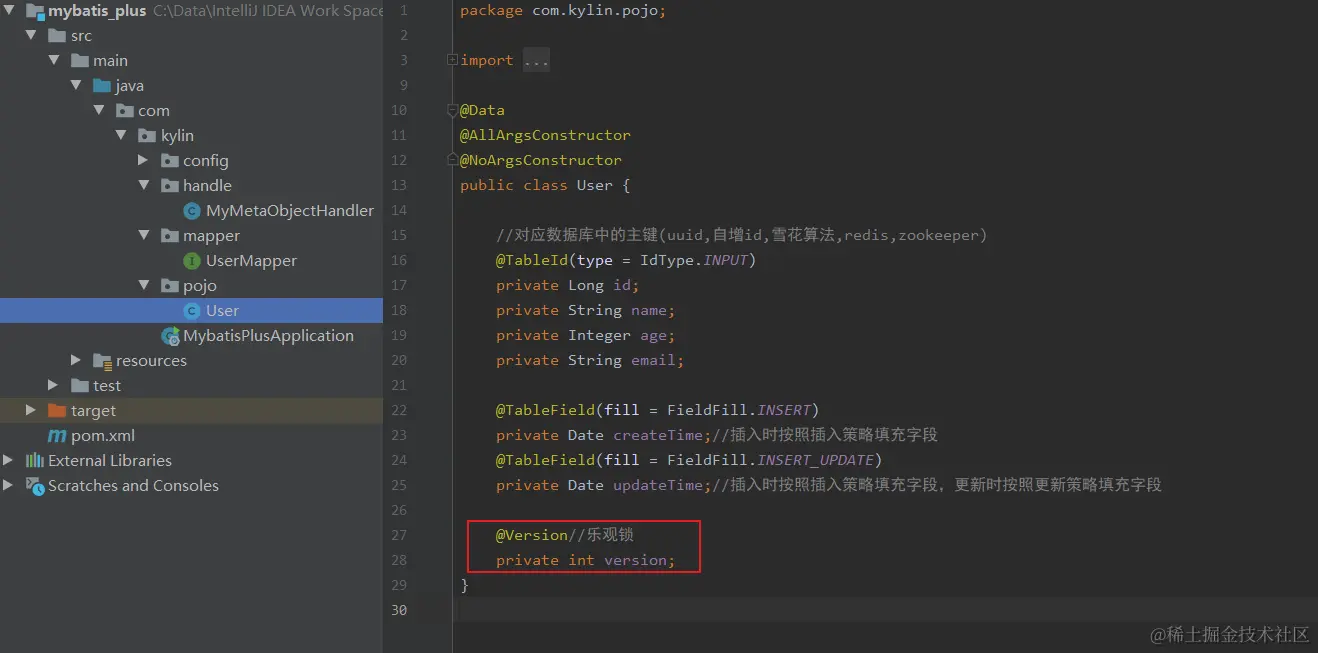The image size is (1318, 653).
Task: Select Scratches and Consoles label
Action: pos(133,486)
